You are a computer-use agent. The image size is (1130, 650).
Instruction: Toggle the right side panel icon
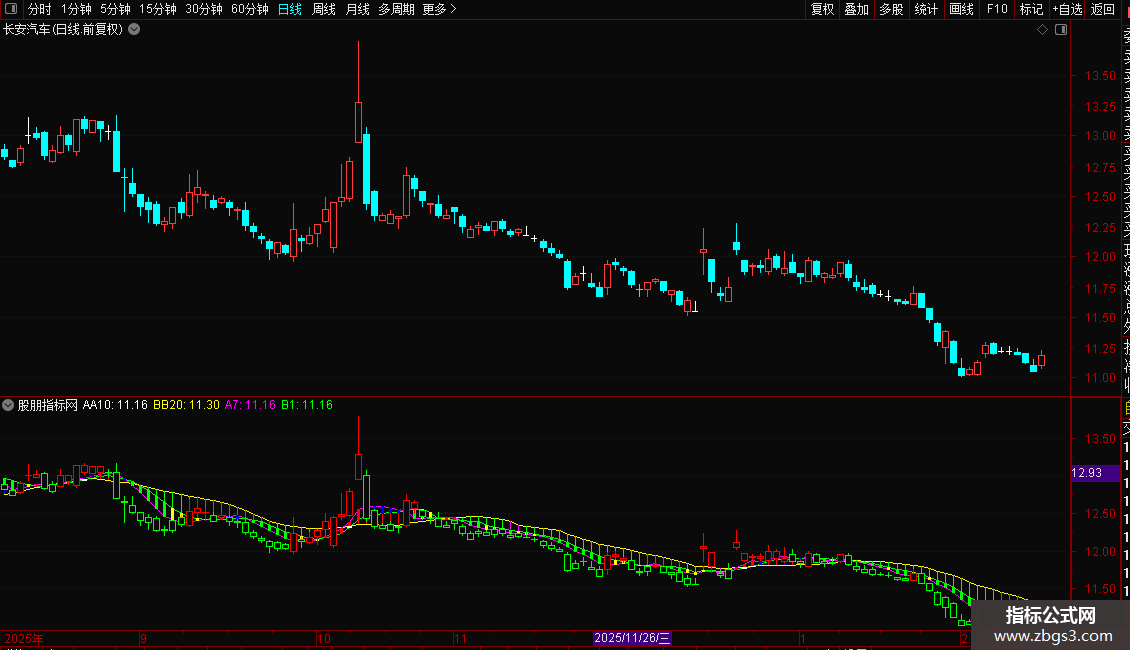pyautogui.click(x=1061, y=30)
